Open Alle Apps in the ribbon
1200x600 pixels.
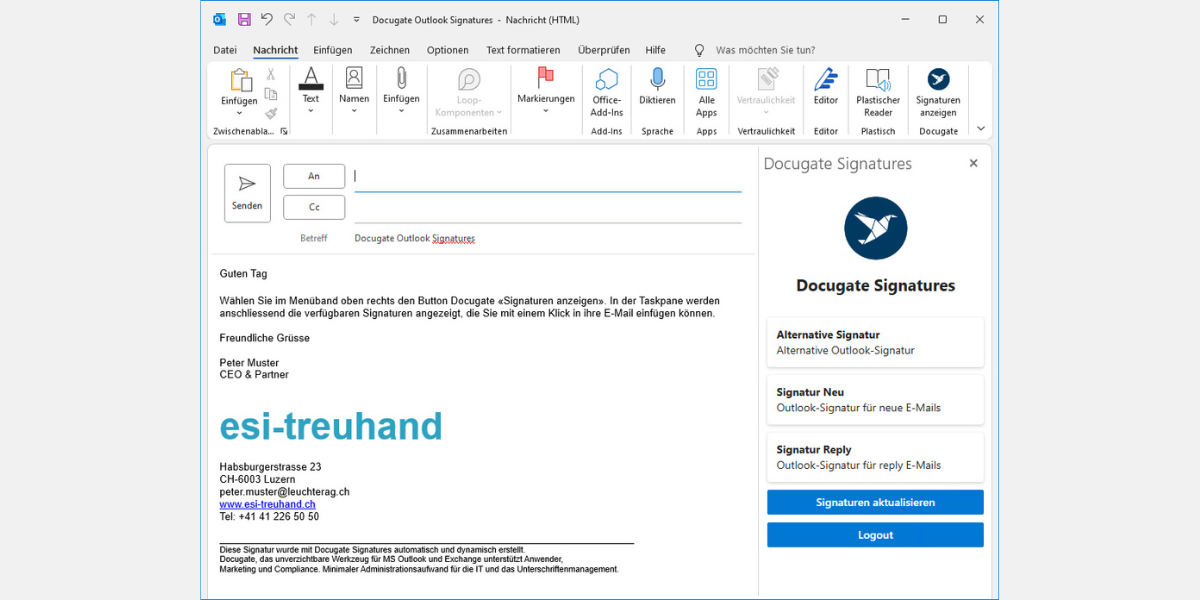[x=706, y=90]
